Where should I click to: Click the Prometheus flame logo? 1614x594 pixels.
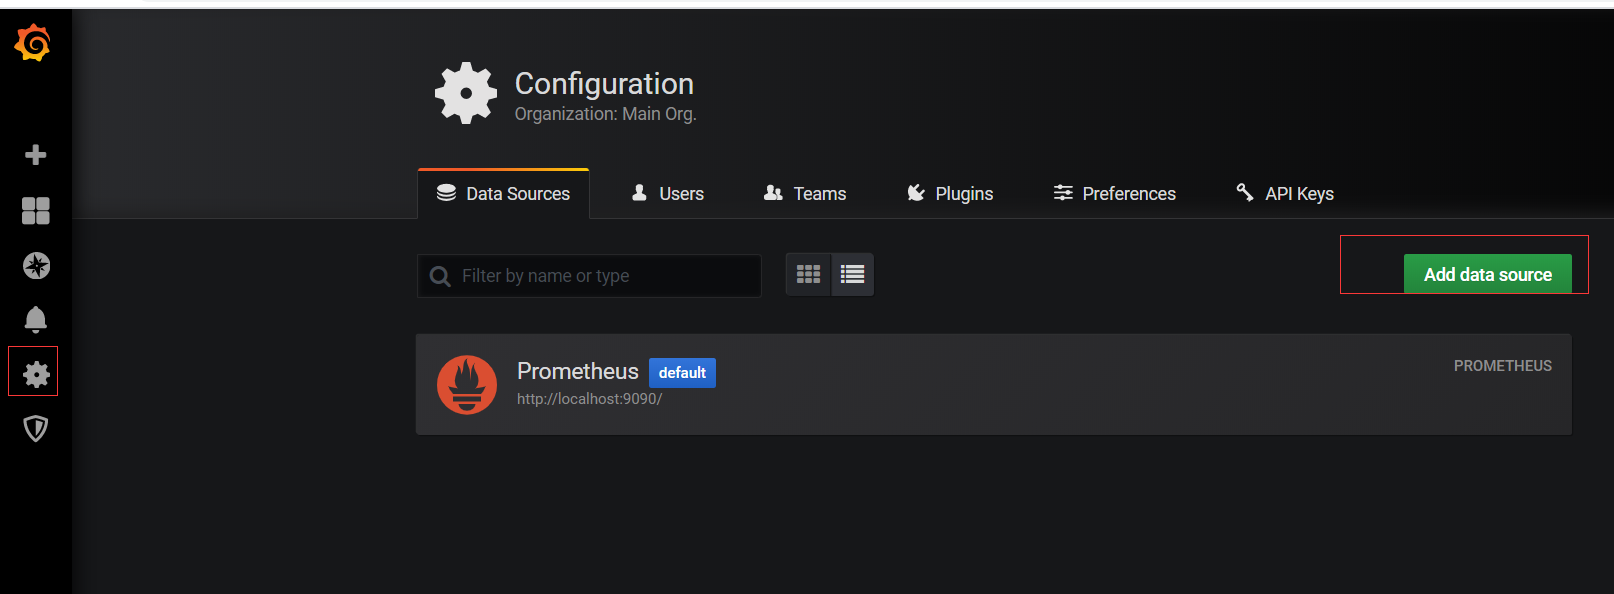(467, 385)
